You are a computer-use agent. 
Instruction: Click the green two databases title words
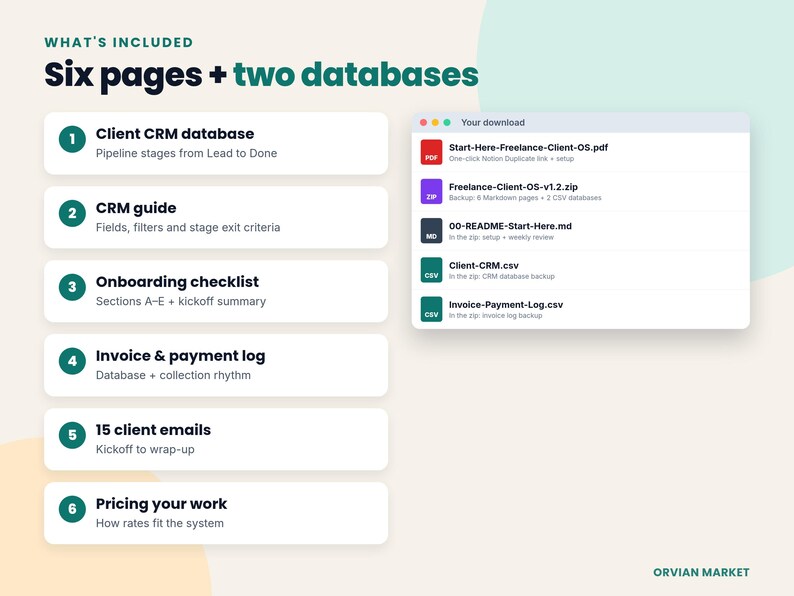point(355,75)
